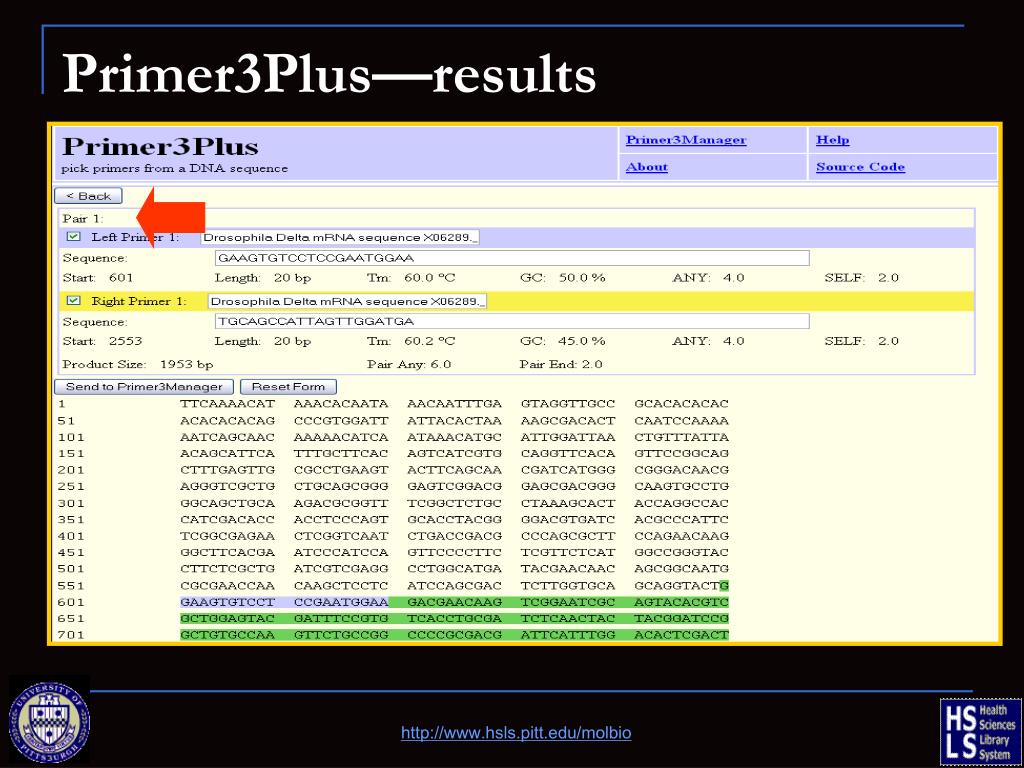This screenshot has height=768, width=1024.
Task: Click the right primer 'GC: 45.0 %' value
Action: coord(562,341)
